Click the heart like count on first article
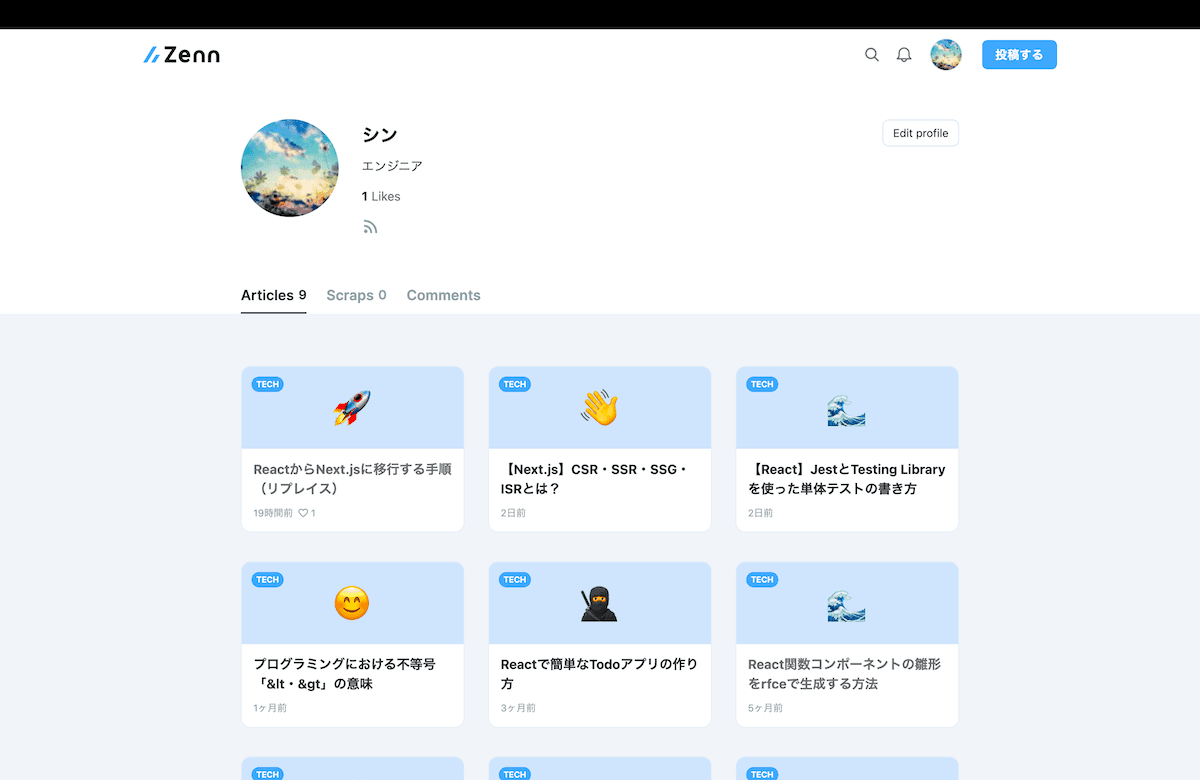 (307, 513)
